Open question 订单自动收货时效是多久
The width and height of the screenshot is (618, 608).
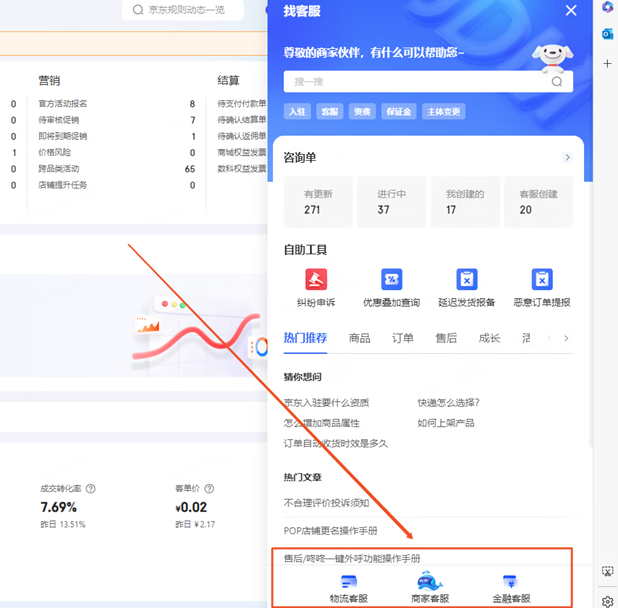pos(336,444)
